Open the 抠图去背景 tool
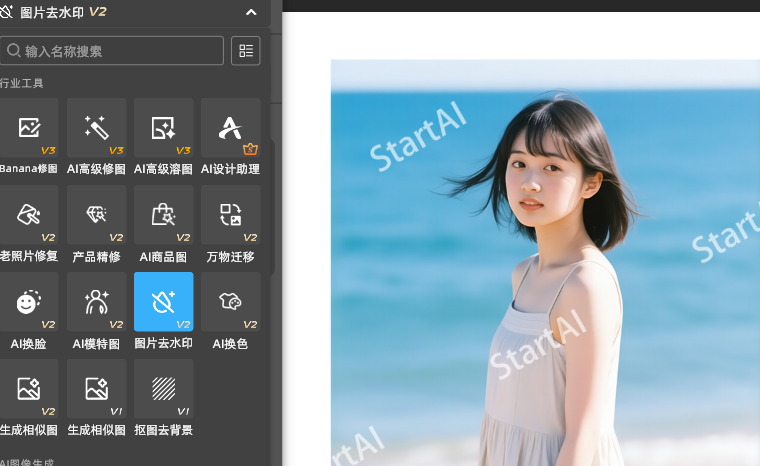Screen dimensions: 760x466 point(163,389)
